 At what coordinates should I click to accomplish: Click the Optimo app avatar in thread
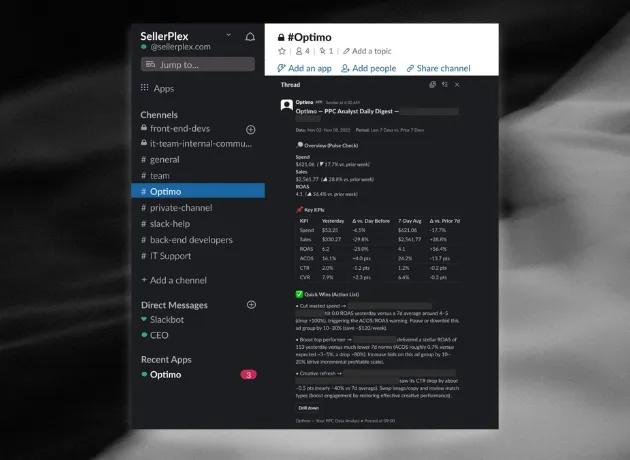coord(286,105)
